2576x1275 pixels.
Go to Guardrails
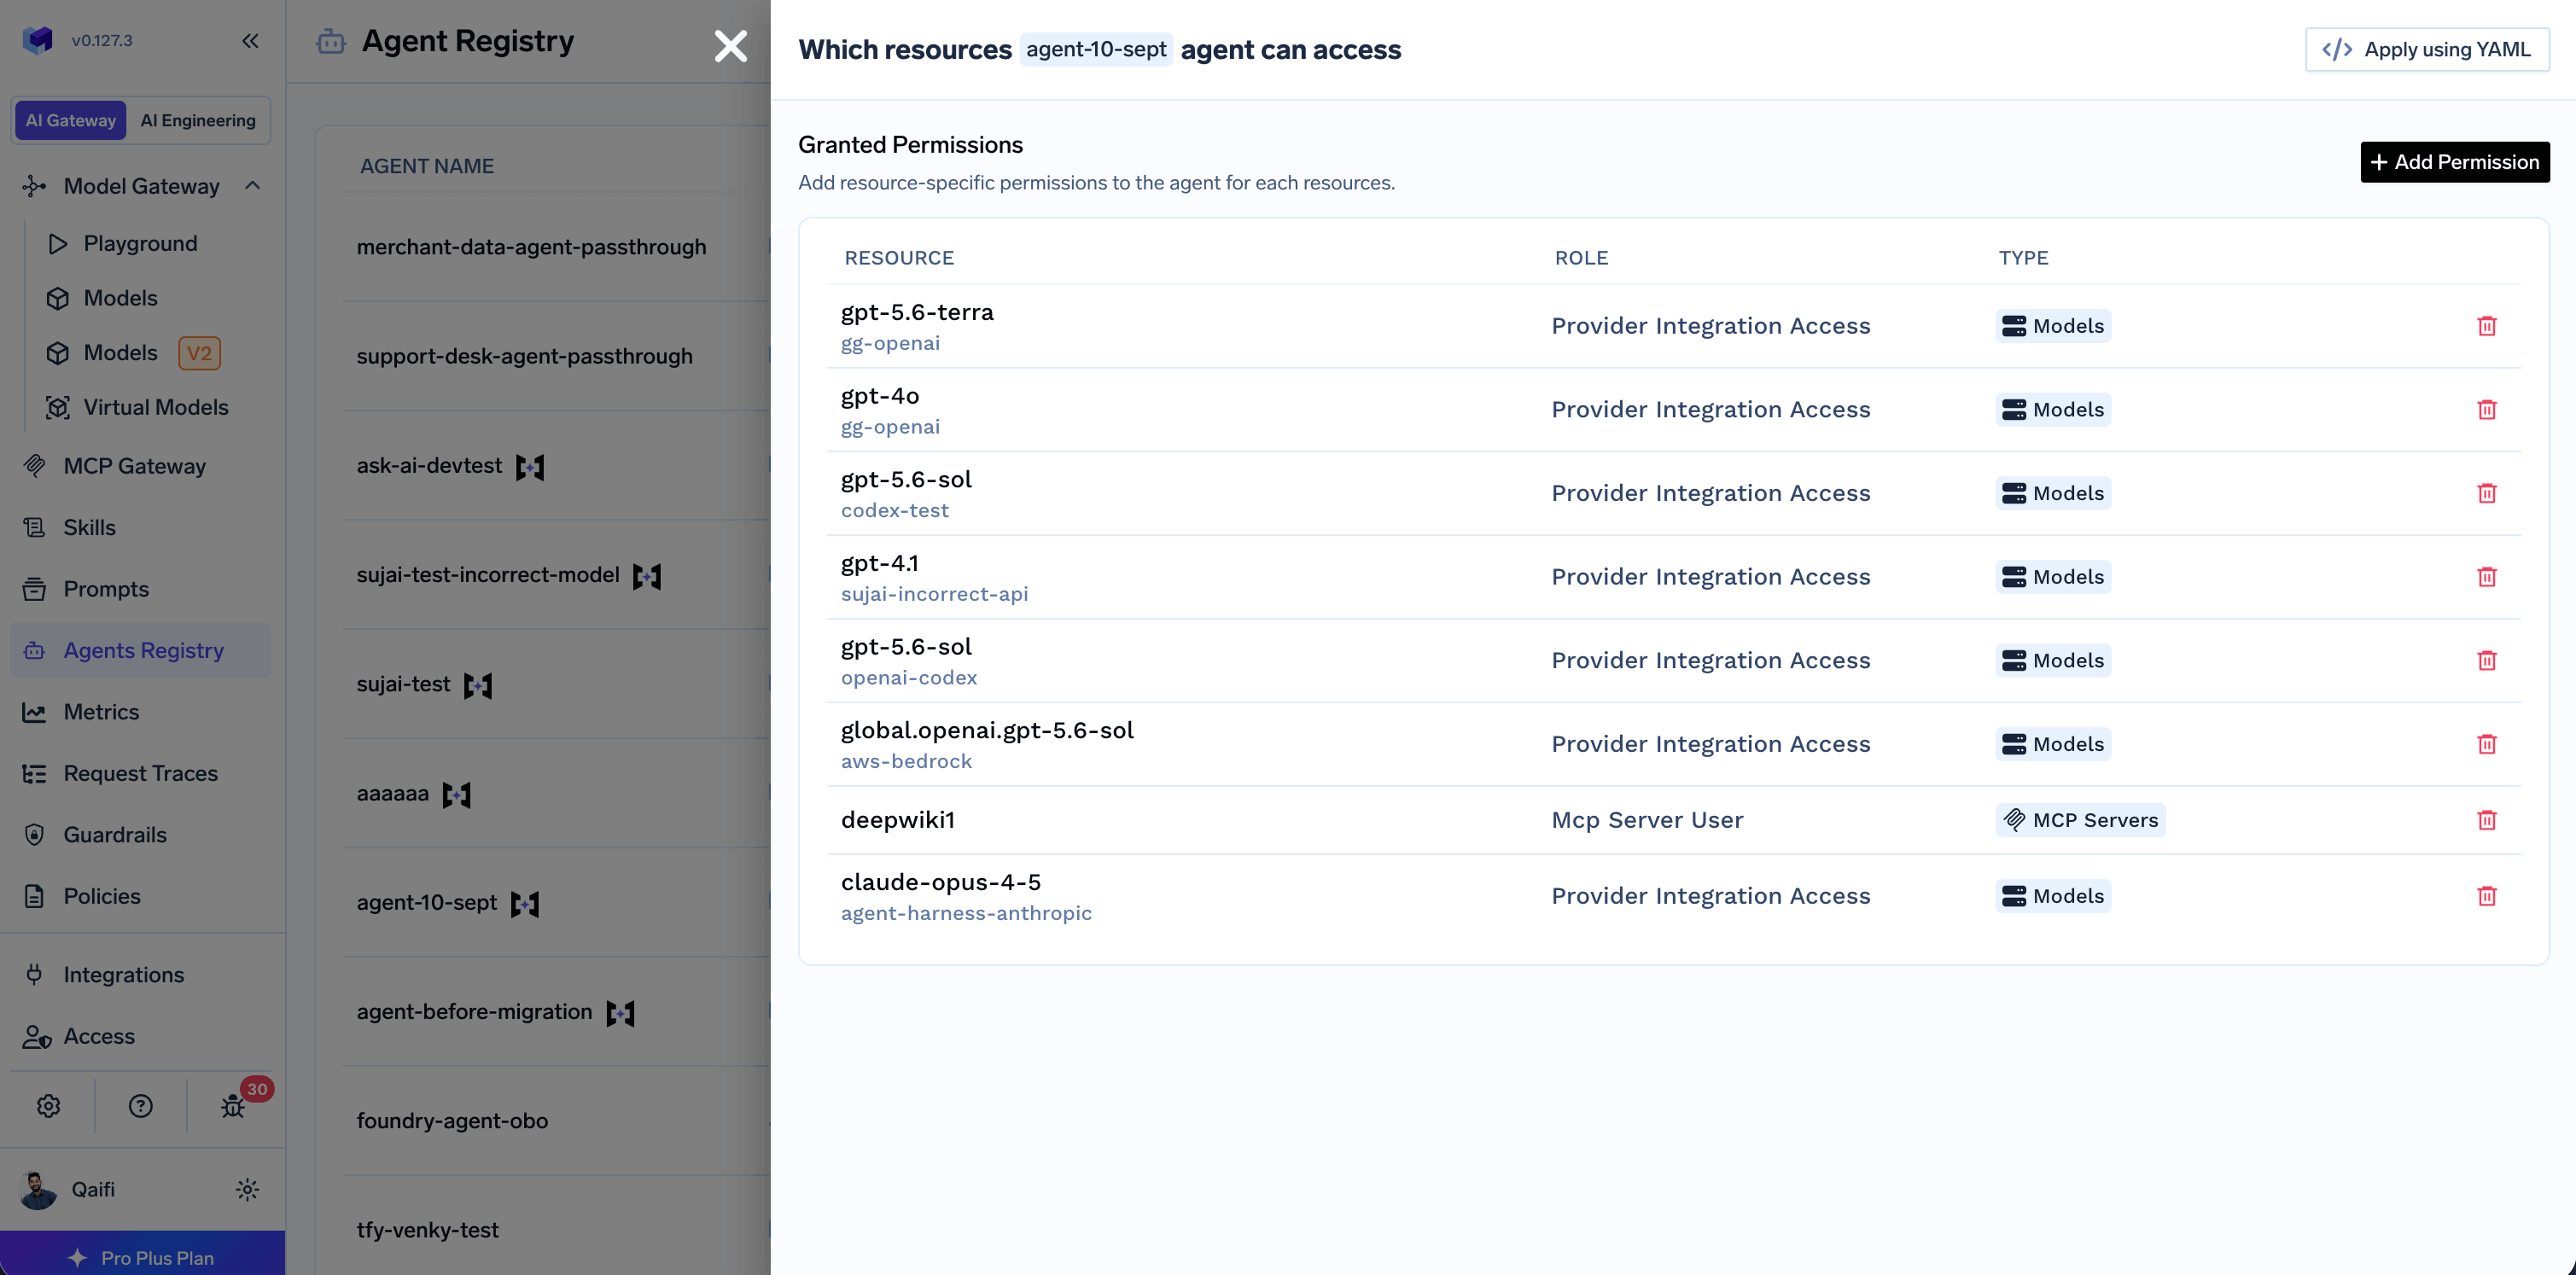click(x=115, y=835)
